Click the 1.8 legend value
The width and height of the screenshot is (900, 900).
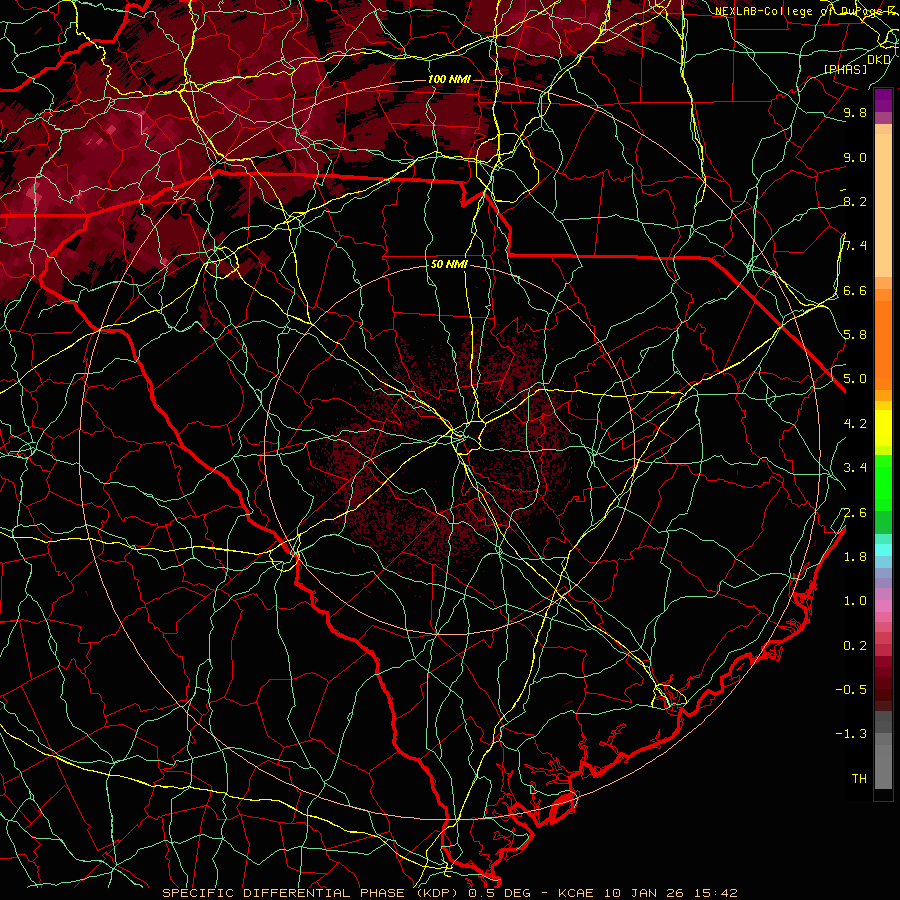click(x=855, y=557)
